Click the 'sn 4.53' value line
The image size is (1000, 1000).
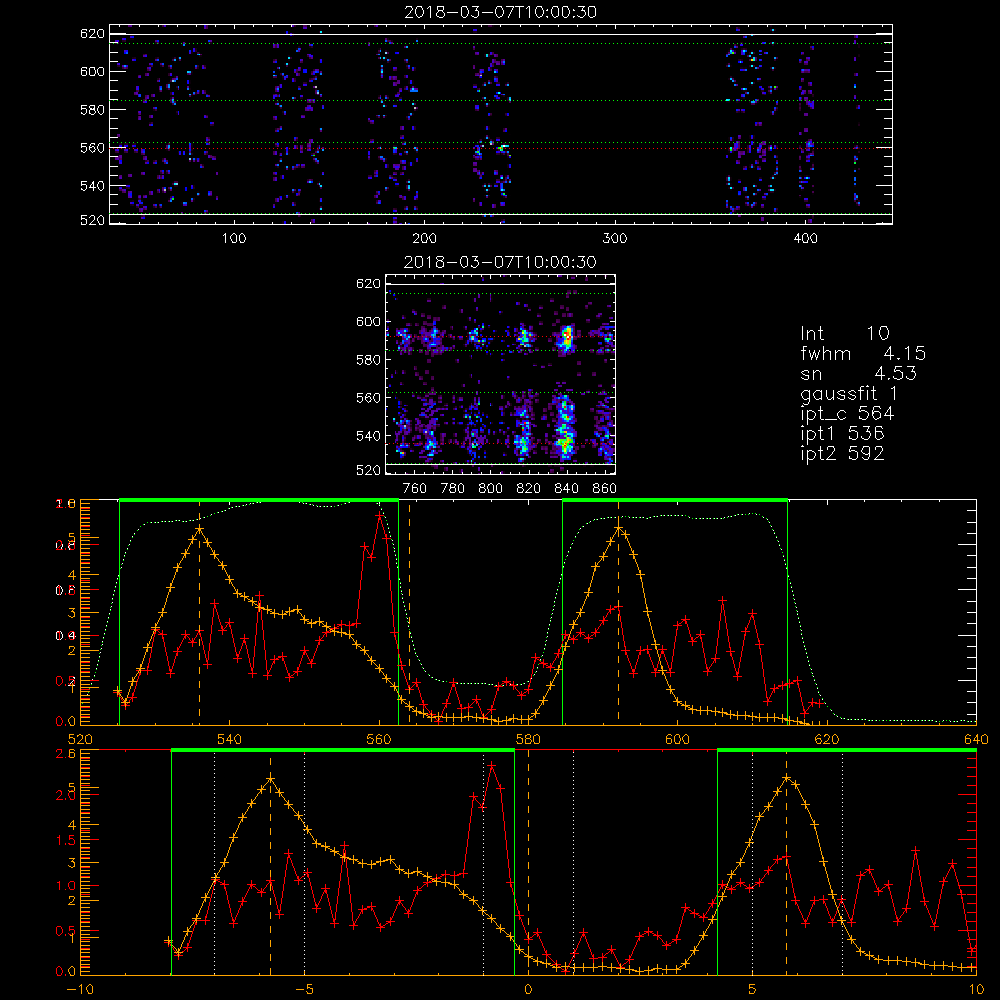pyautogui.click(x=858, y=374)
